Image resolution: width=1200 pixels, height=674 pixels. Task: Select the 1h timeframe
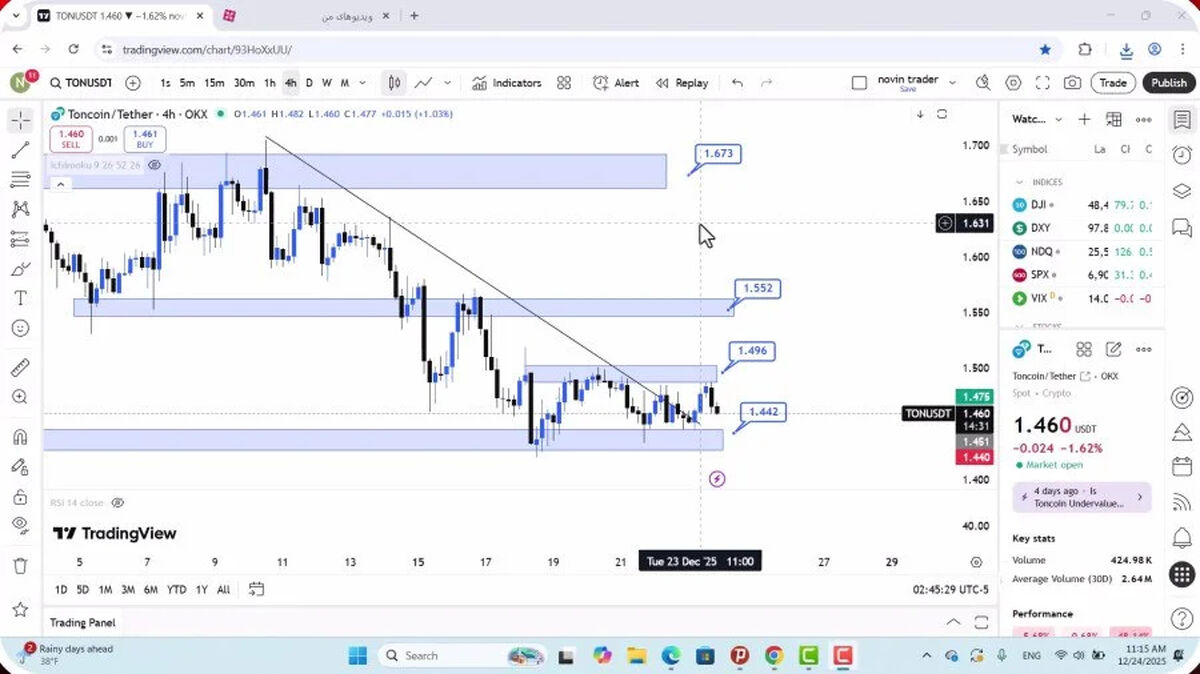coord(269,83)
